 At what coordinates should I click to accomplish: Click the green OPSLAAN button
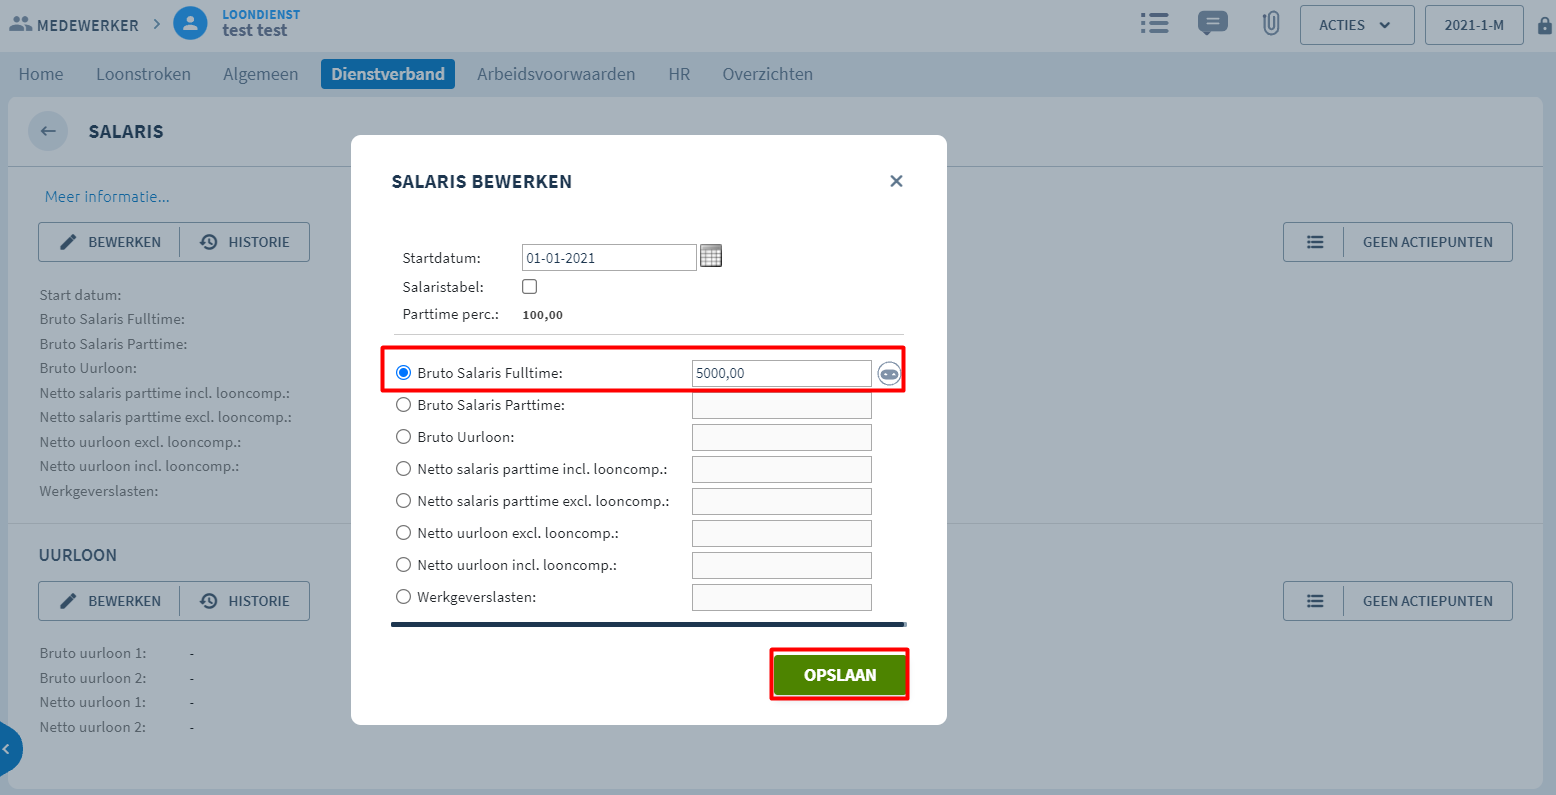[x=839, y=674]
